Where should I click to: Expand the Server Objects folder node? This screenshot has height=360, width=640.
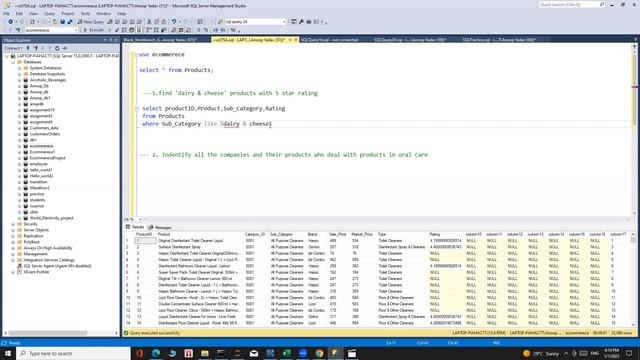[13, 230]
